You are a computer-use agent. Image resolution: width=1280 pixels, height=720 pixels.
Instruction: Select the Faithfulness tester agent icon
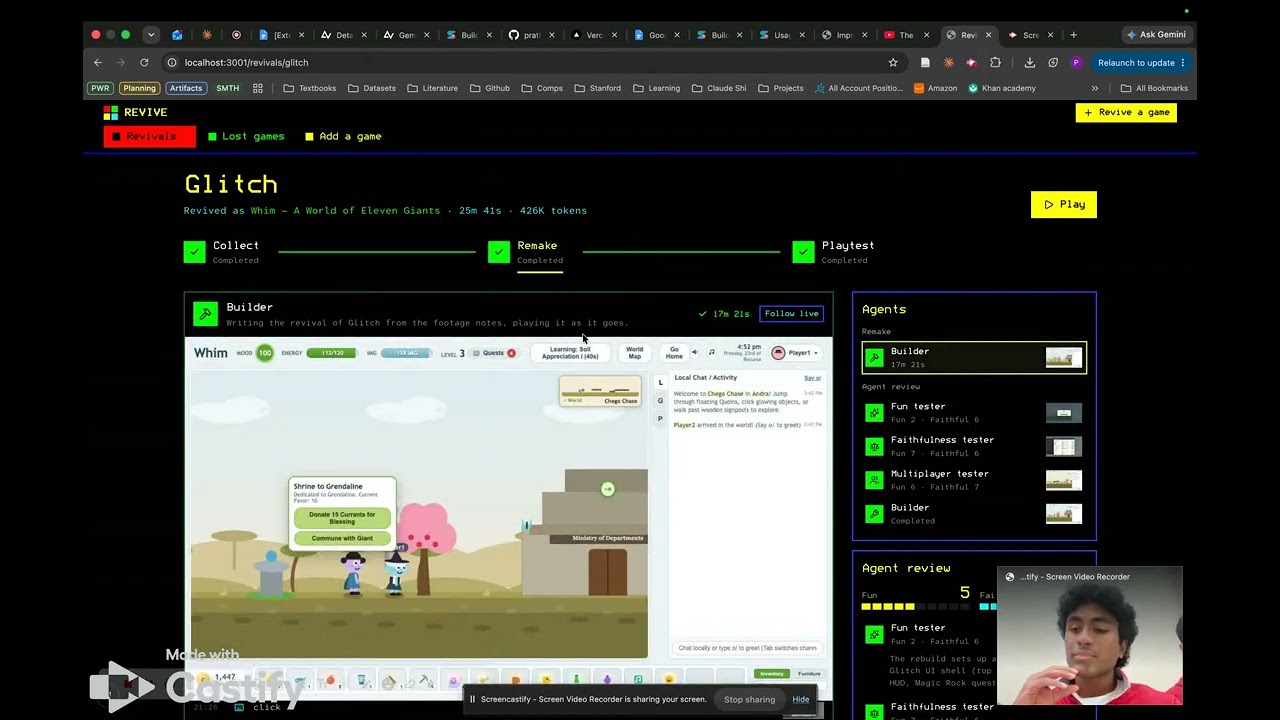click(874, 446)
